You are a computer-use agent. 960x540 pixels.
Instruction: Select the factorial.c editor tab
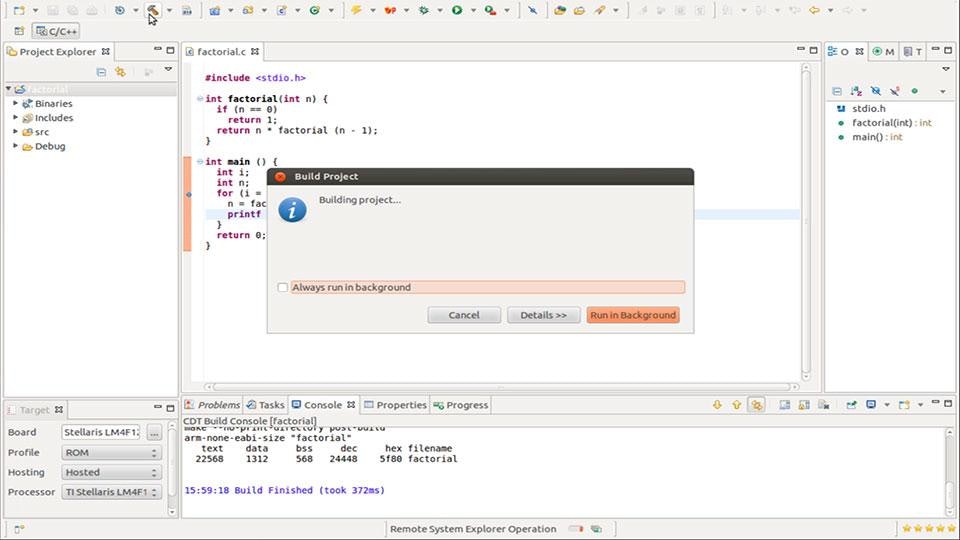pyautogui.click(x=222, y=52)
